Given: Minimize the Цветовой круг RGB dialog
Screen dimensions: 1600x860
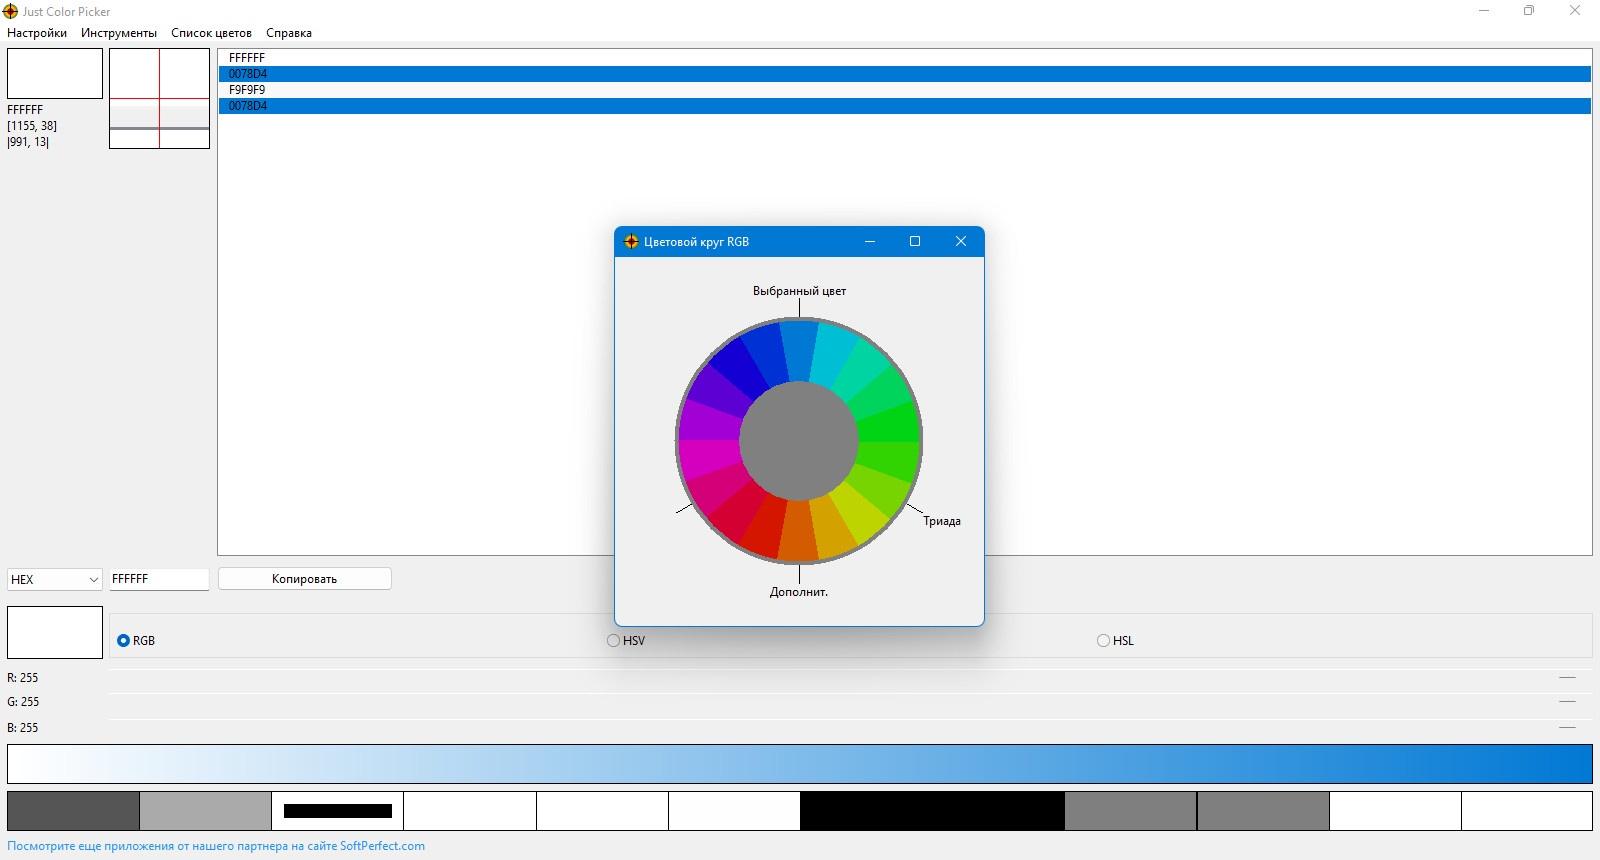Looking at the screenshot, I should [870, 241].
